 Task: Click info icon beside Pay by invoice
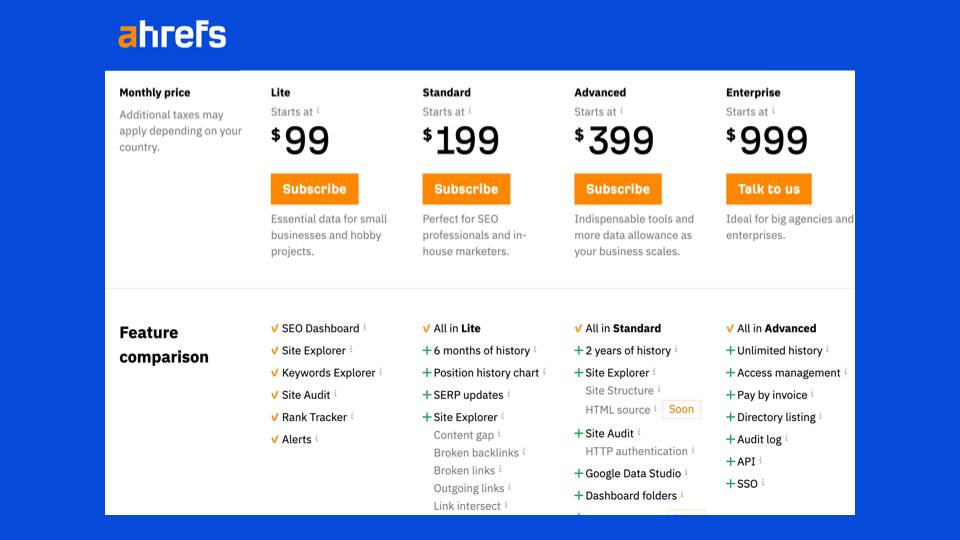812,394
